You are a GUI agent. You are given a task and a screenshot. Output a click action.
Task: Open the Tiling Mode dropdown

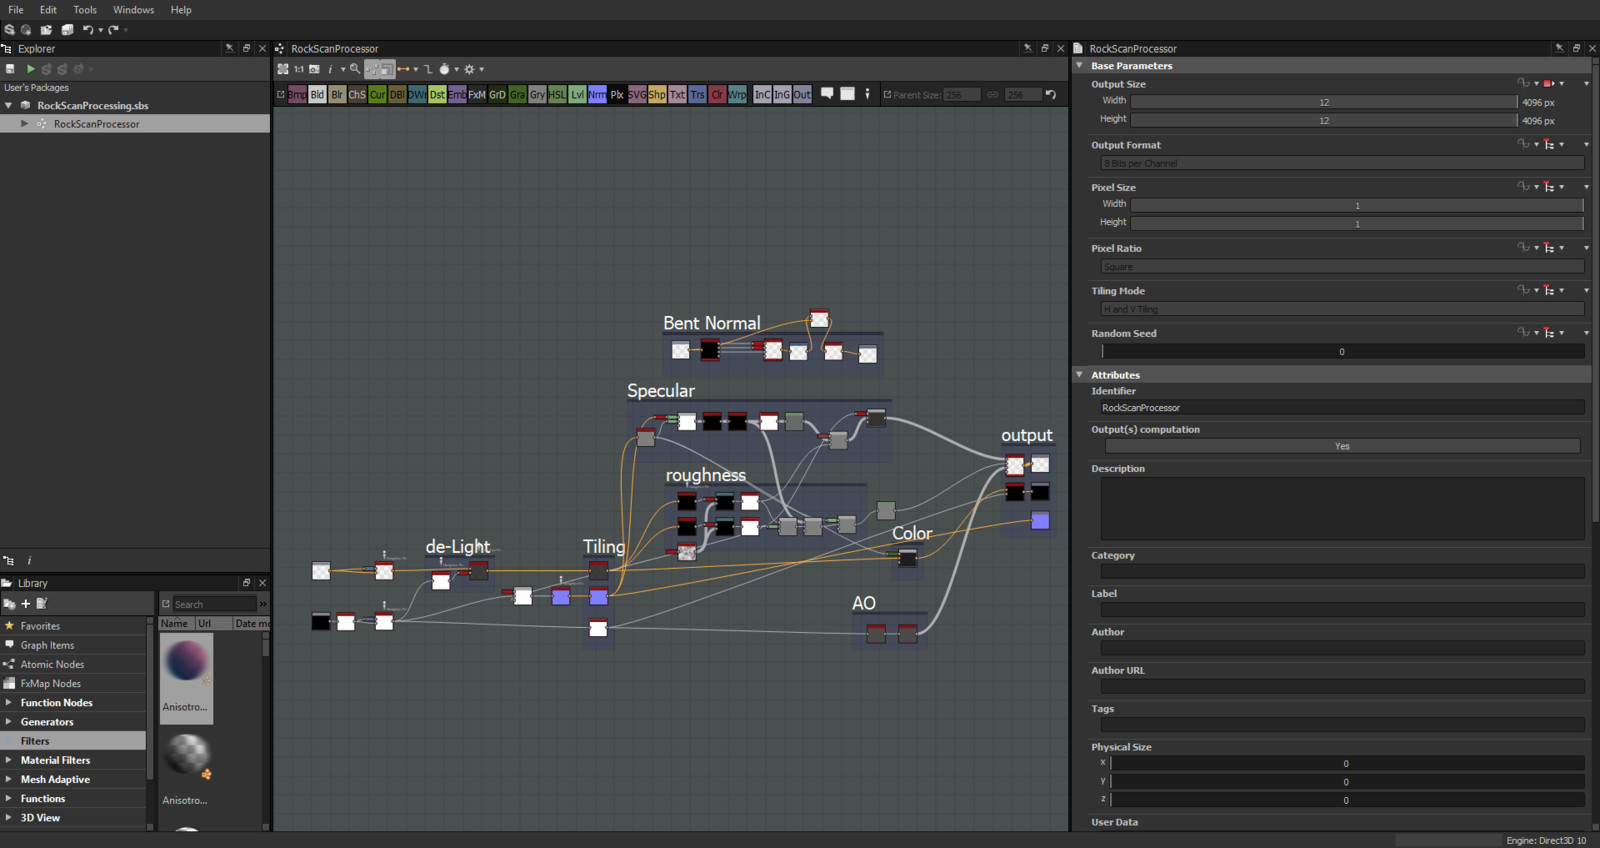click(1342, 309)
